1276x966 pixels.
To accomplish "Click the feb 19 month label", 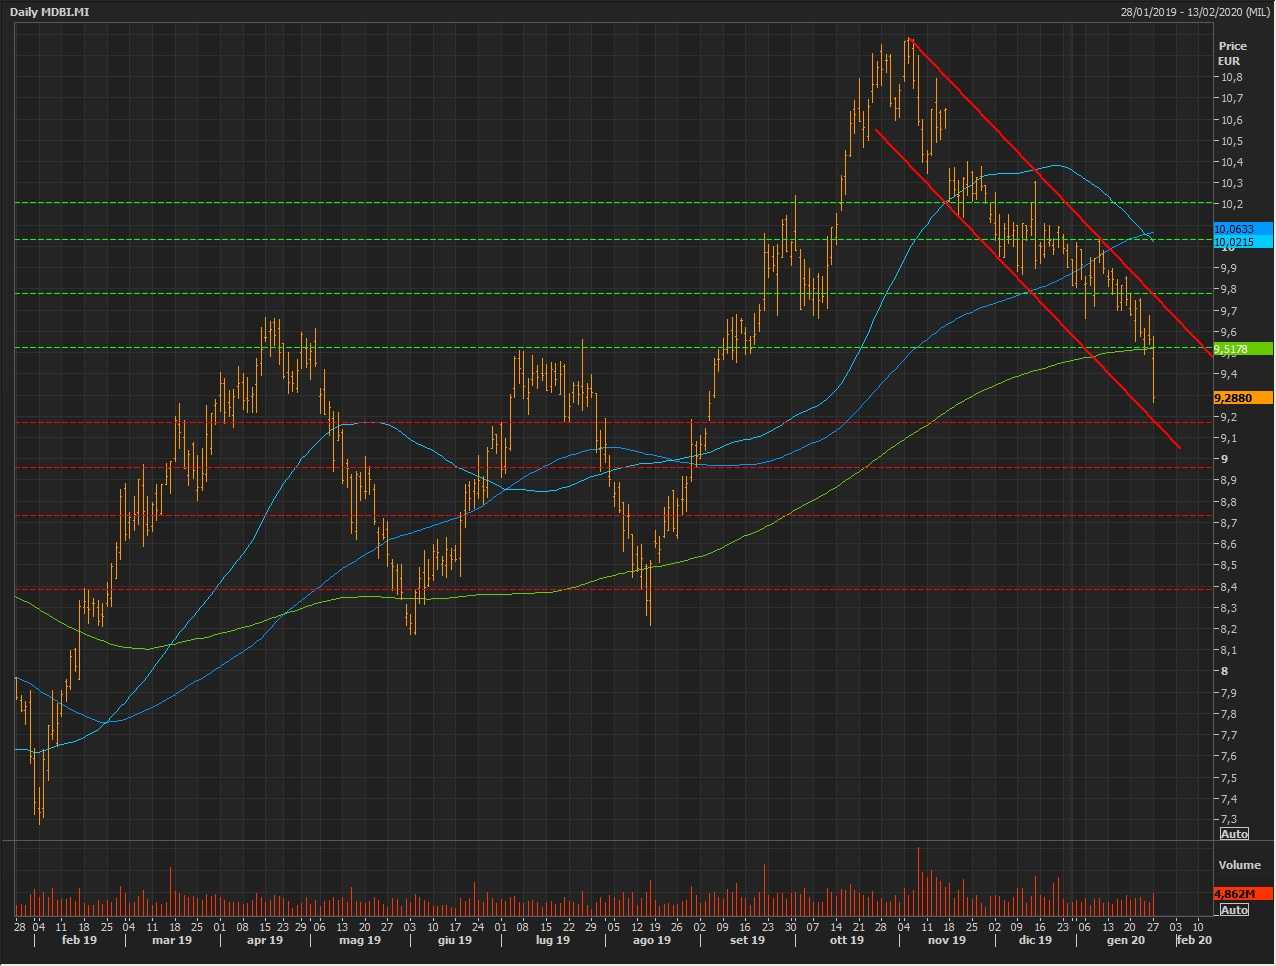I will 79,940.
